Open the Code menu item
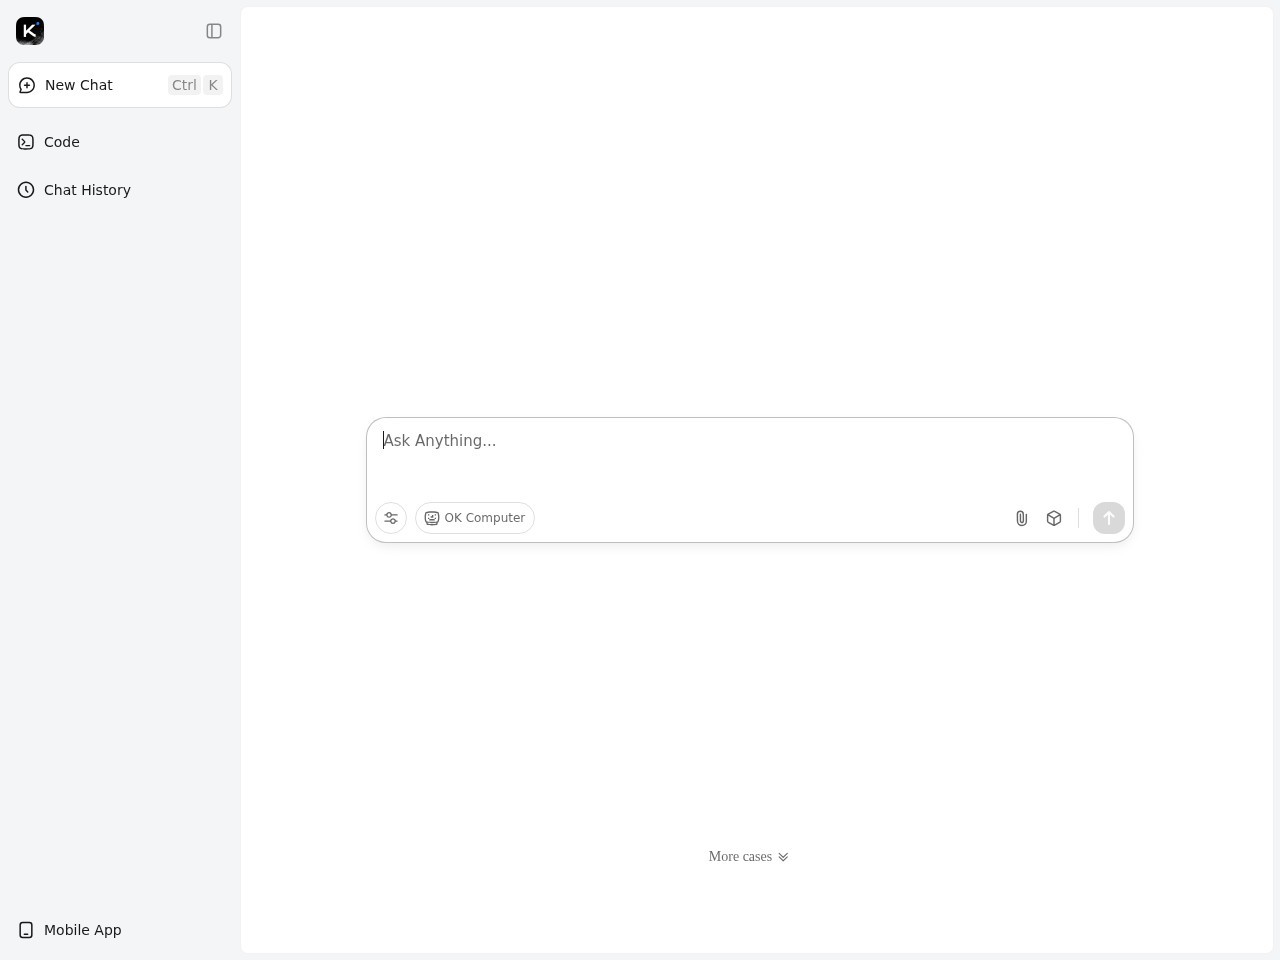 [62, 142]
